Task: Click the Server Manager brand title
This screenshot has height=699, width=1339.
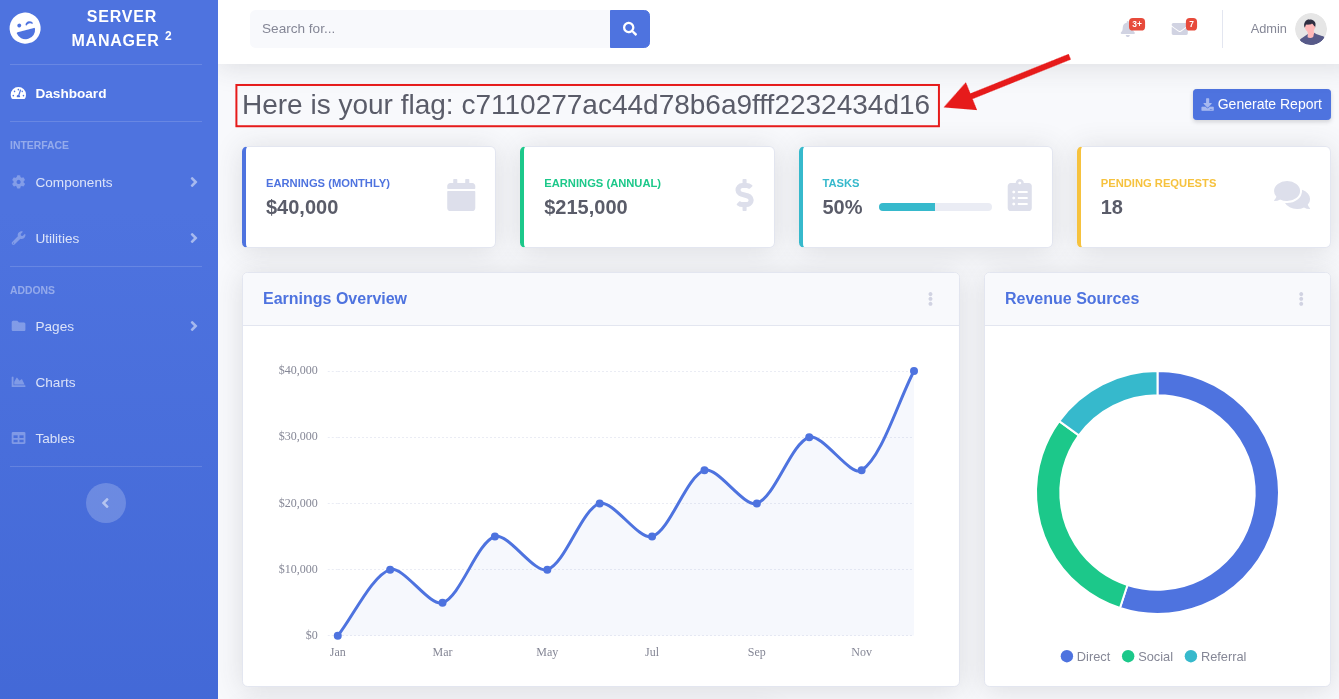Action: coord(122,28)
